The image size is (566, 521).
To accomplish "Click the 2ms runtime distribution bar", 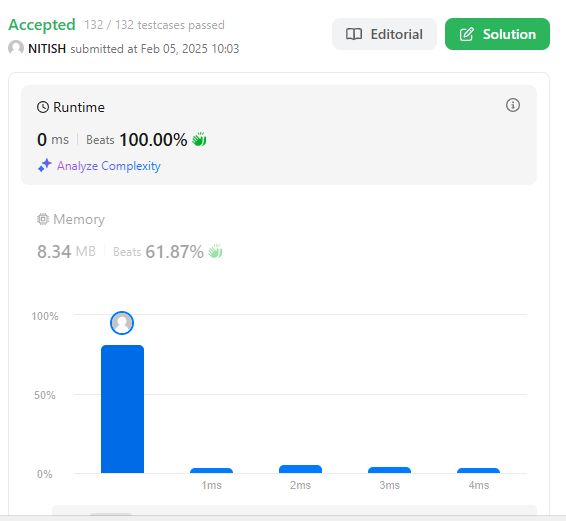I will coord(300,469).
